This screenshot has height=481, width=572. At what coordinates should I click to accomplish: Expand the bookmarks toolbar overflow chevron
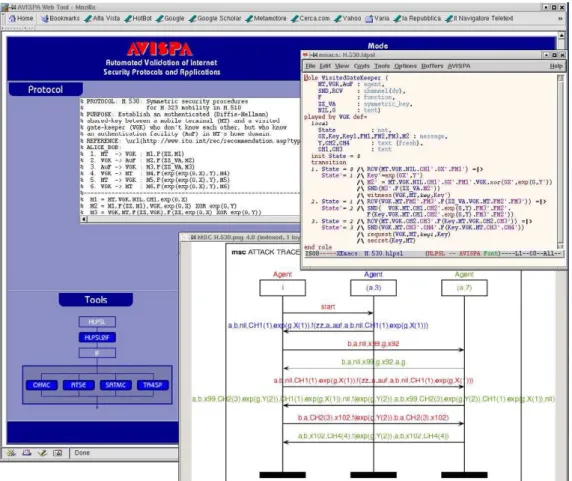coord(560,19)
